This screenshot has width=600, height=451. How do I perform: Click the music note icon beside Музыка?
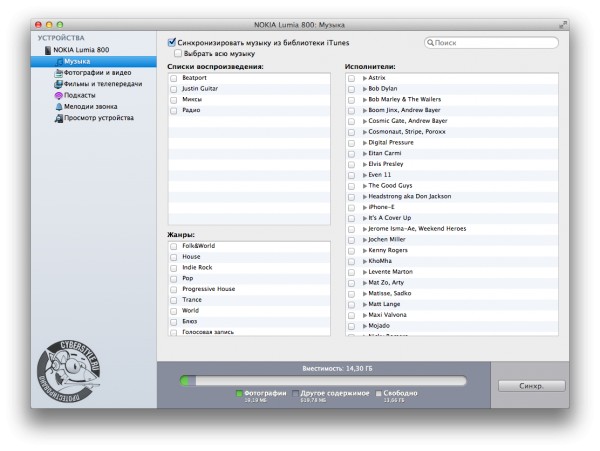click(59, 62)
